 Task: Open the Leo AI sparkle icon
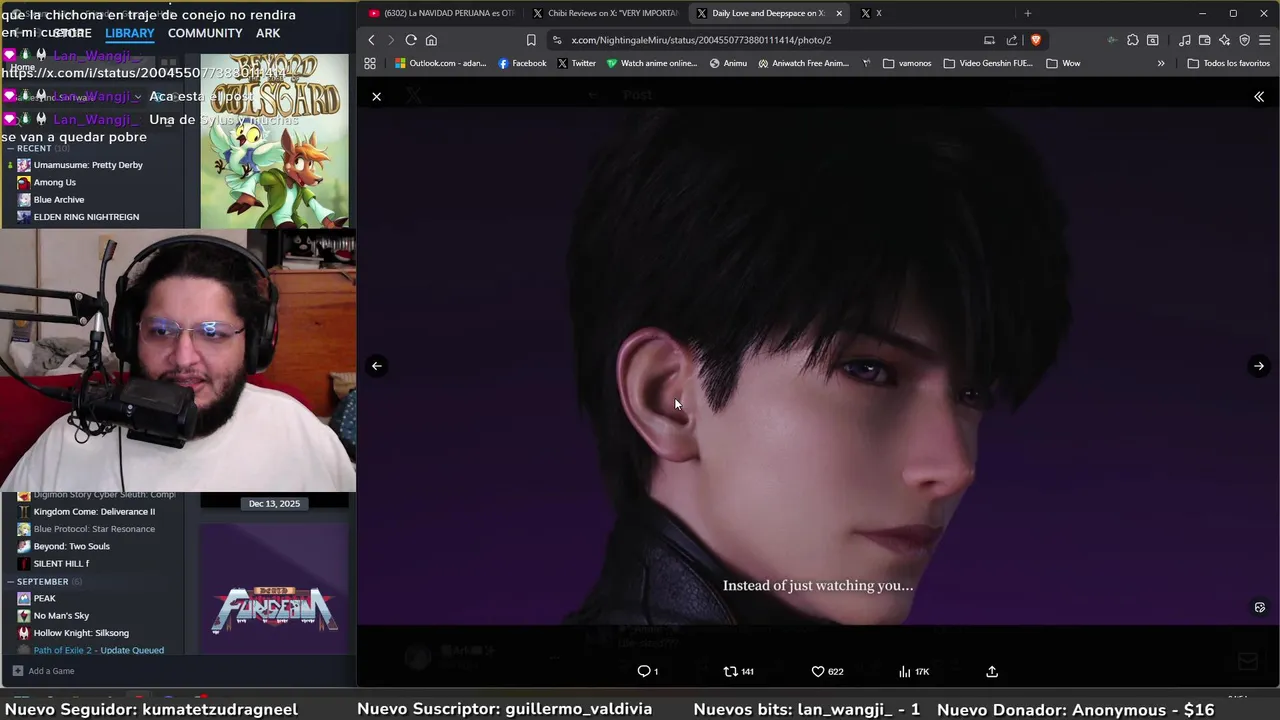coord(1225,40)
